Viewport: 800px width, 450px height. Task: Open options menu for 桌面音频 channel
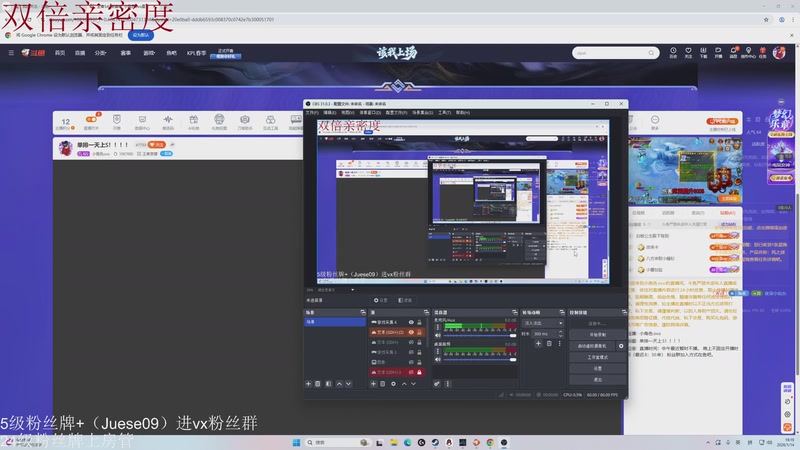point(437,352)
